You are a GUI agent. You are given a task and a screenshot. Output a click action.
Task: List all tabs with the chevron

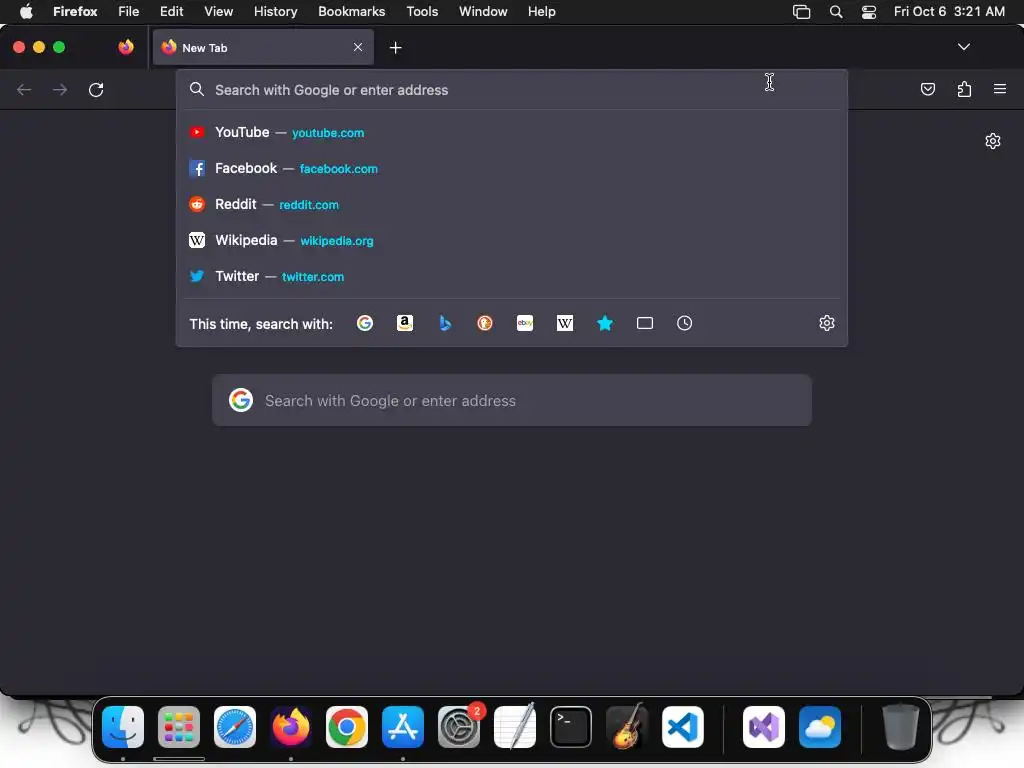pos(964,47)
